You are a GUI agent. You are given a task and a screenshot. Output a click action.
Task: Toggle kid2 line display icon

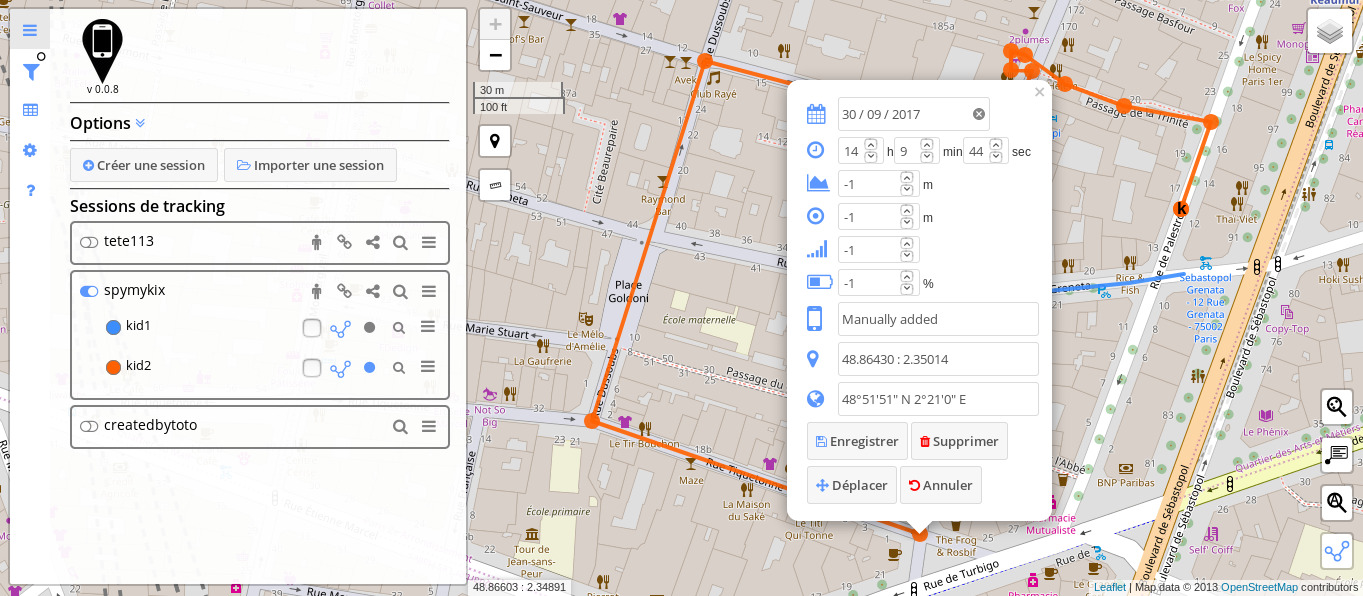341,368
